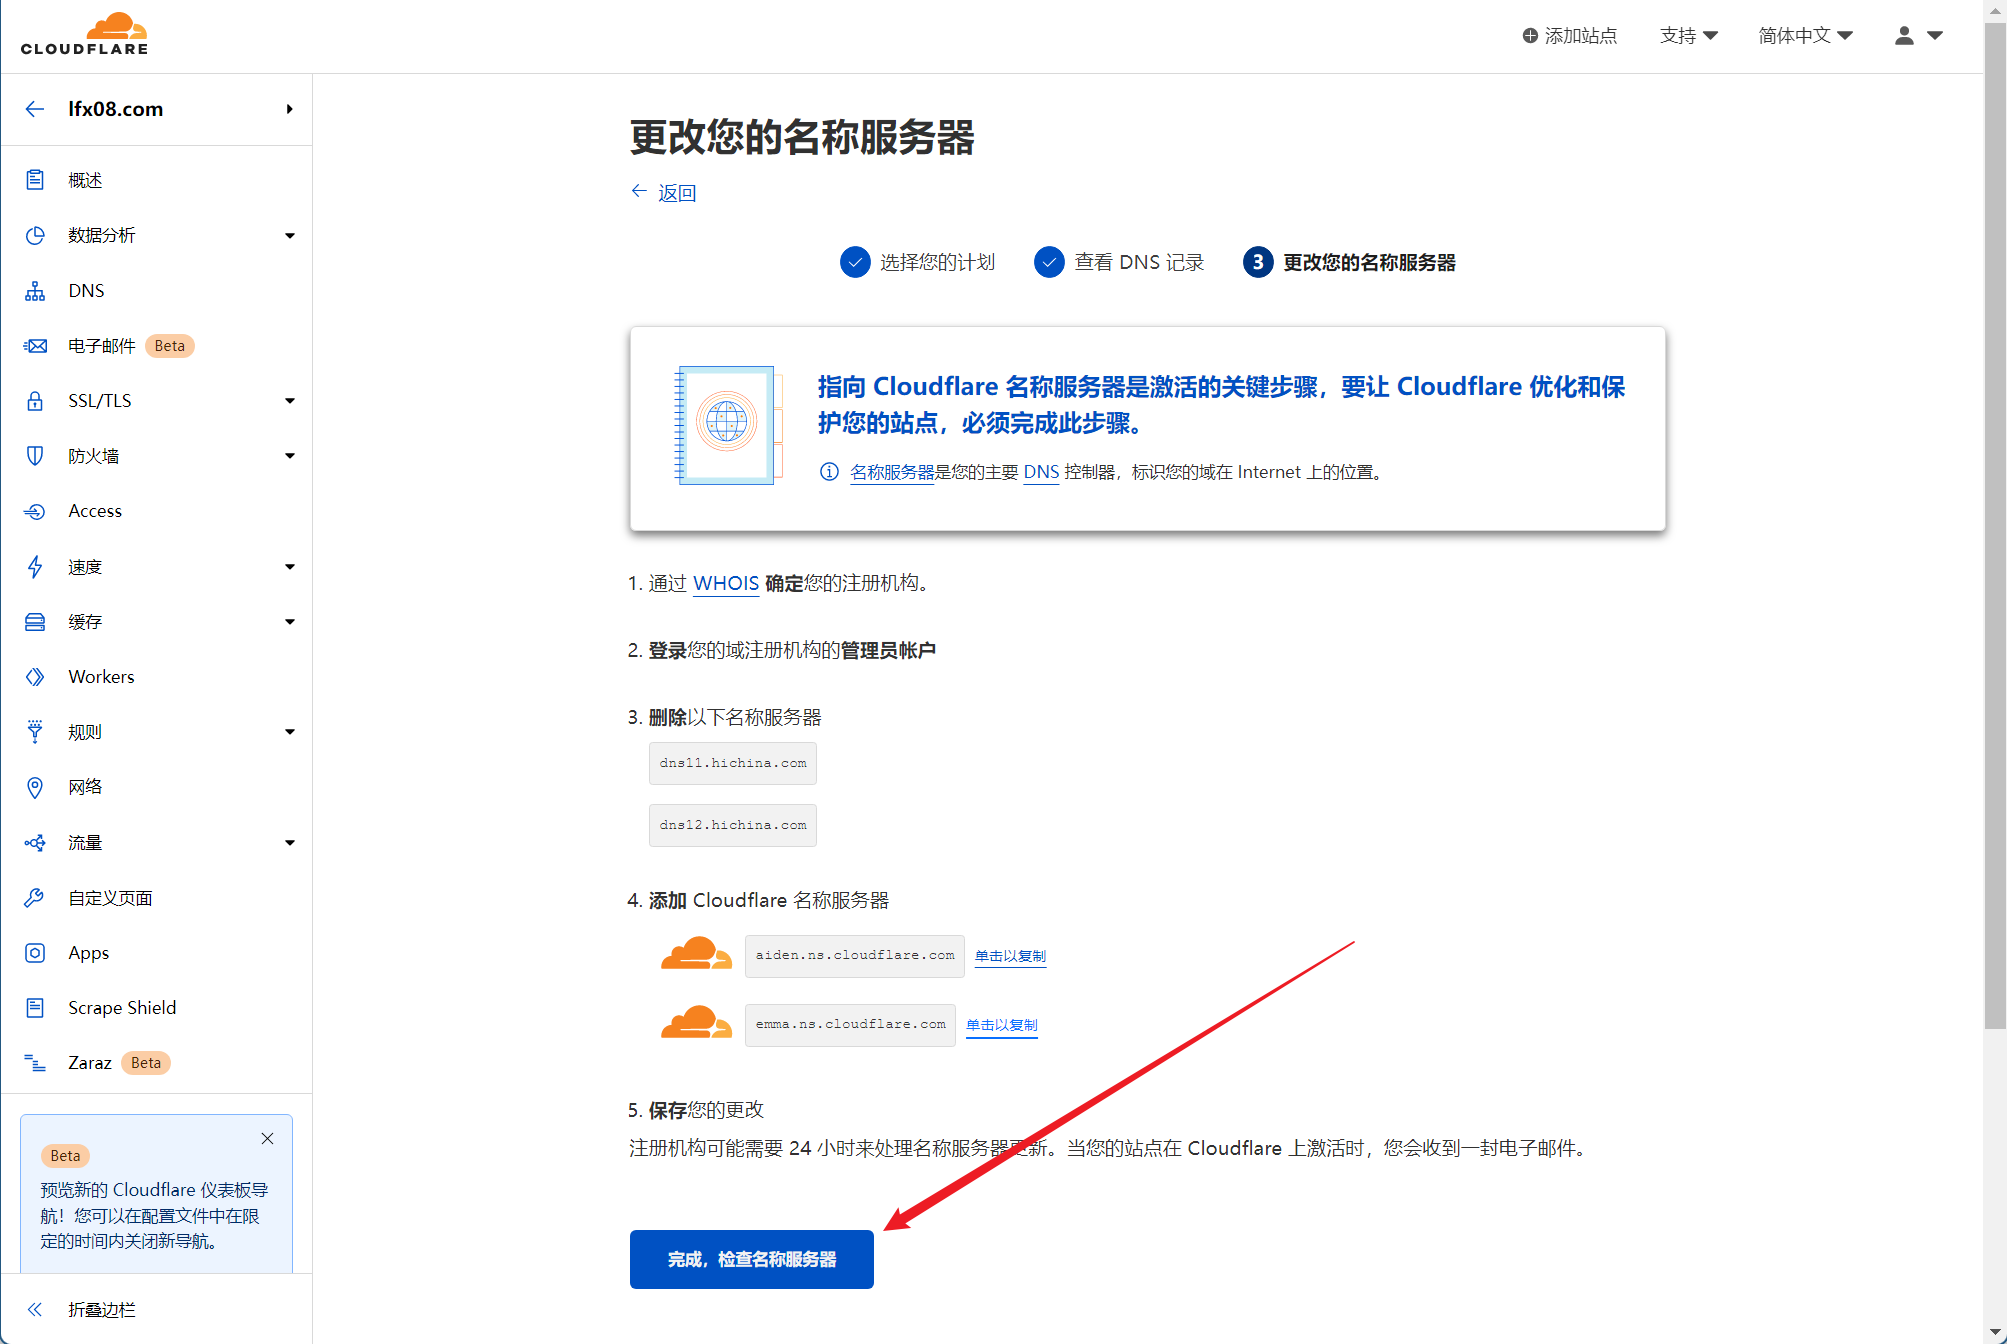Click the 防火墙 shield icon

tap(35, 456)
